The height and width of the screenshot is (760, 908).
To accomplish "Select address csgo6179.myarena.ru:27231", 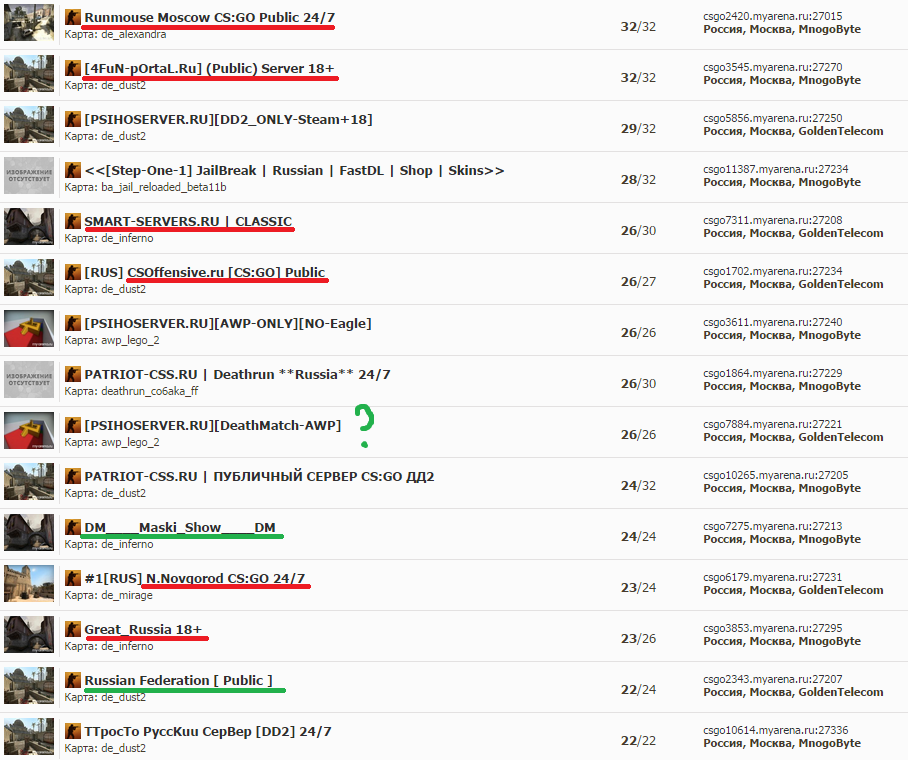I will [x=772, y=577].
